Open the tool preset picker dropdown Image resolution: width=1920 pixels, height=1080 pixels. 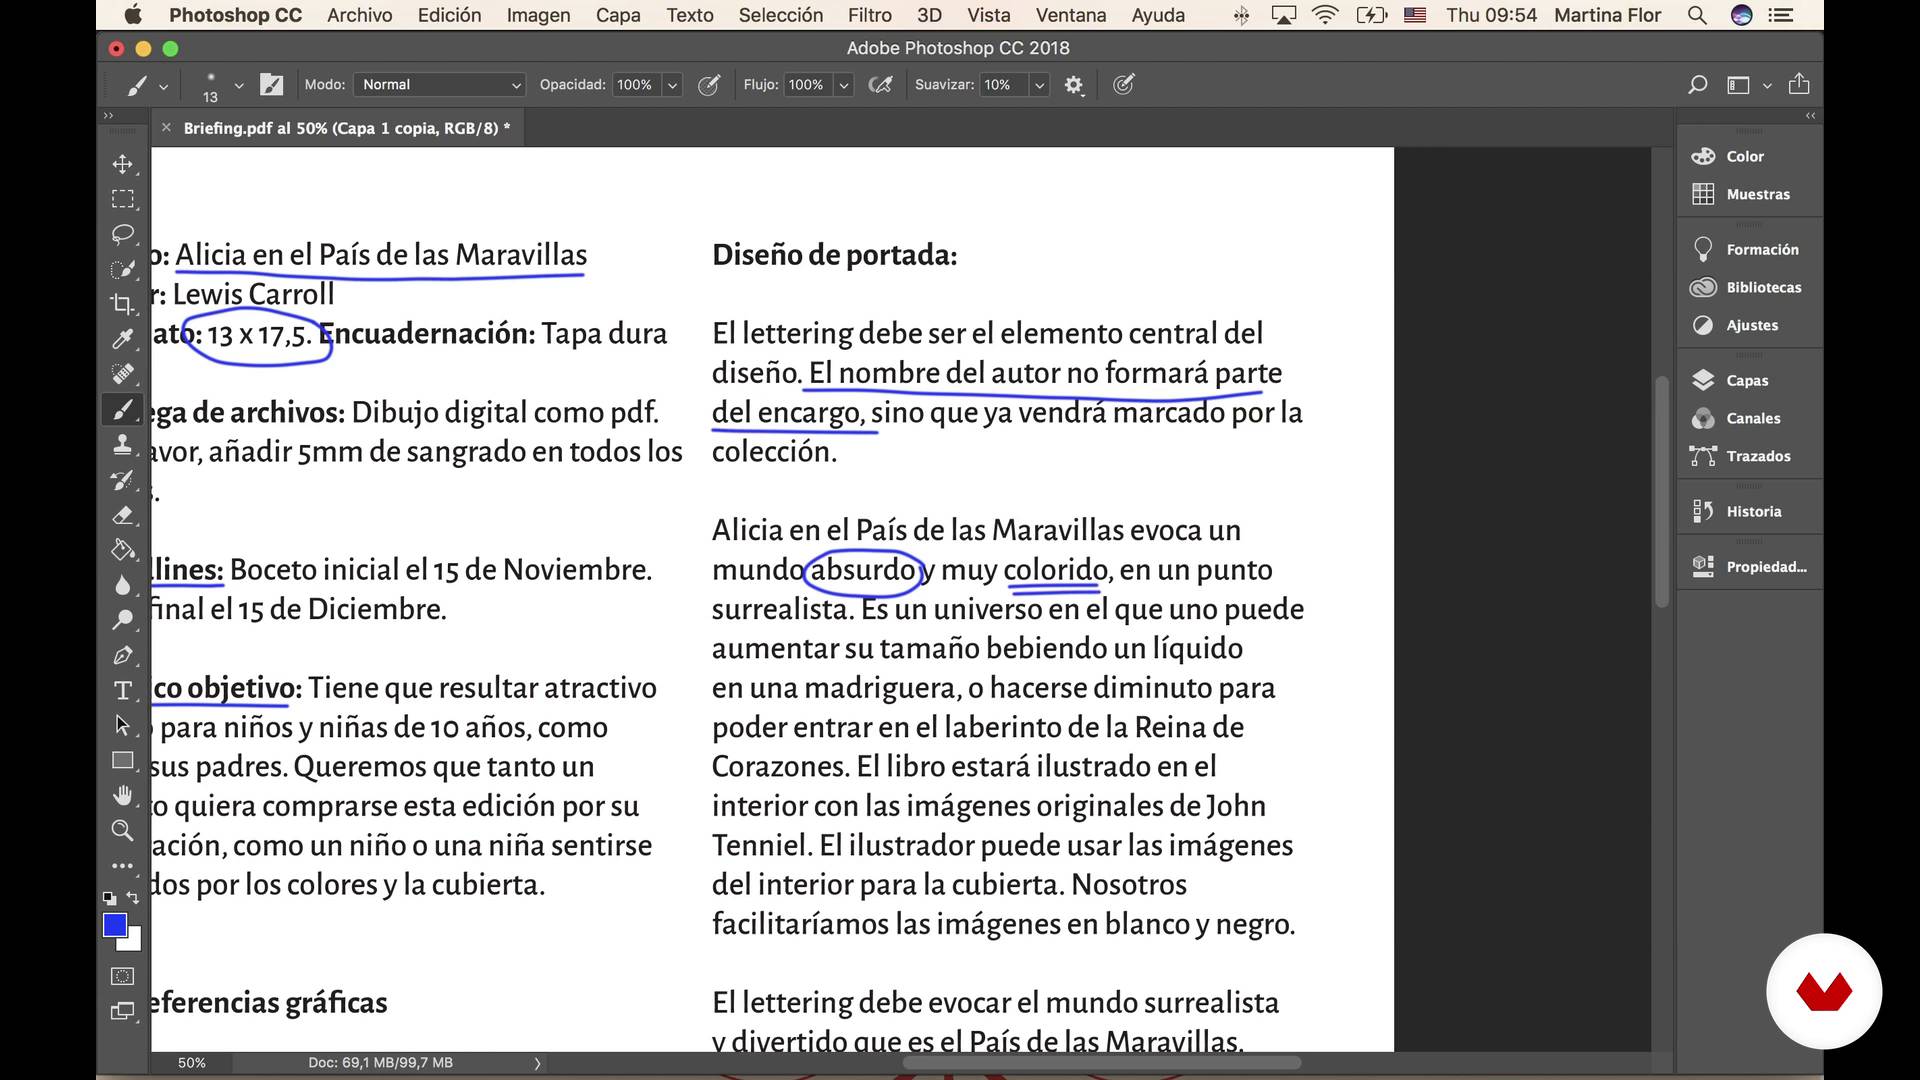163,86
